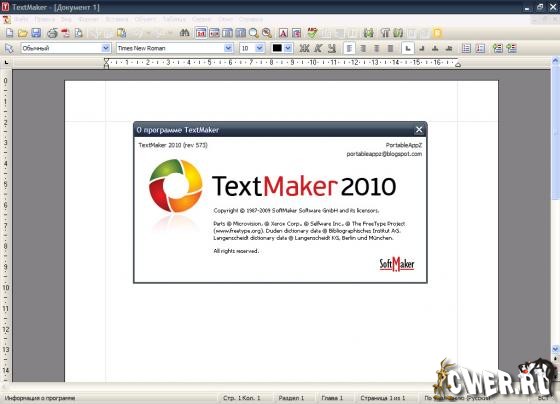The width and height of the screenshot is (560, 404).
Task: Toggle the second view mode icon after binoculars
Action: click(x=214, y=33)
